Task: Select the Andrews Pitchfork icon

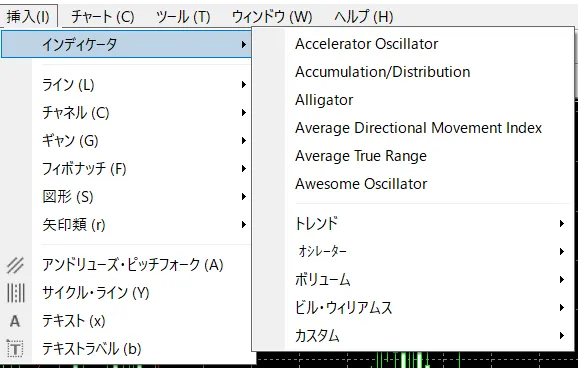Action: (15, 265)
